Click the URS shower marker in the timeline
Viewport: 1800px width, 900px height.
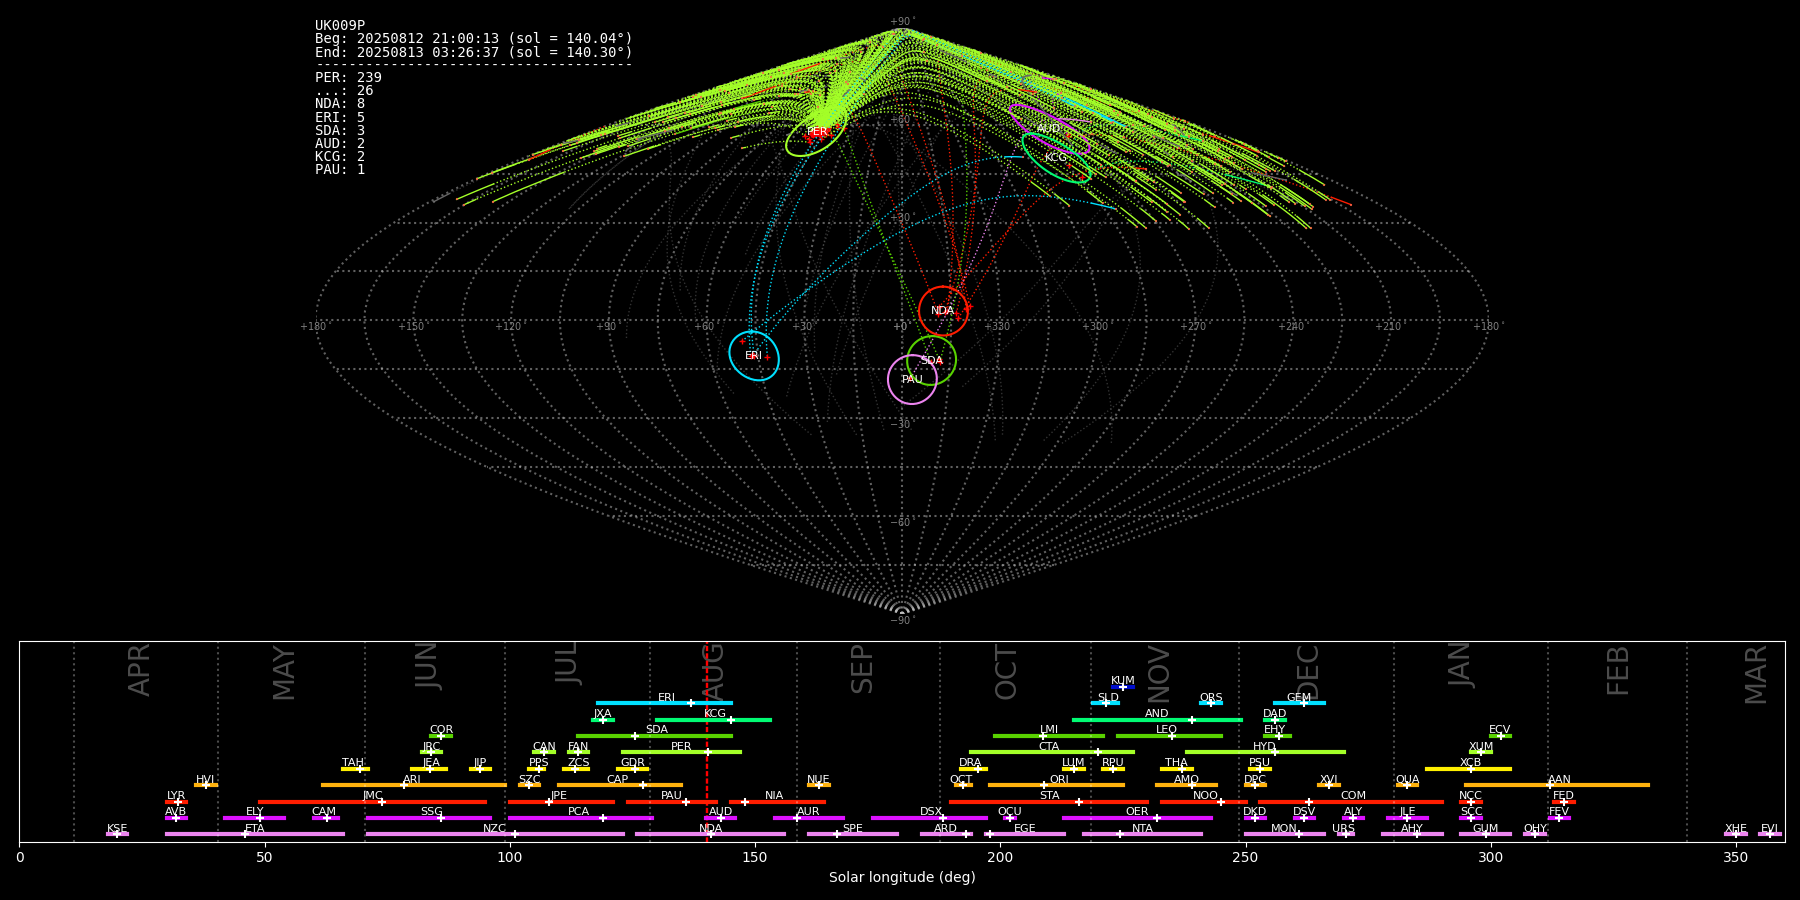(x=1344, y=834)
